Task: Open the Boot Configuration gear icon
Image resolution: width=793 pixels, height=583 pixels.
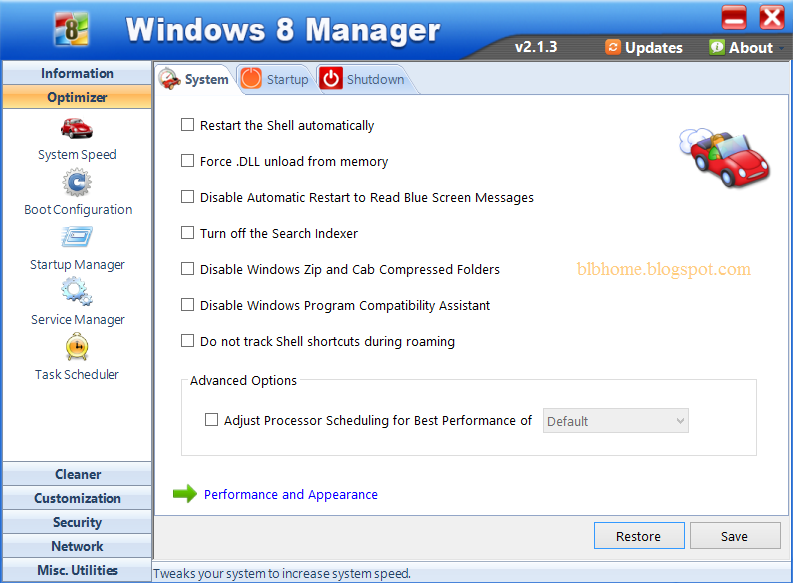Action: pyautogui.click(x=77, y=183)
